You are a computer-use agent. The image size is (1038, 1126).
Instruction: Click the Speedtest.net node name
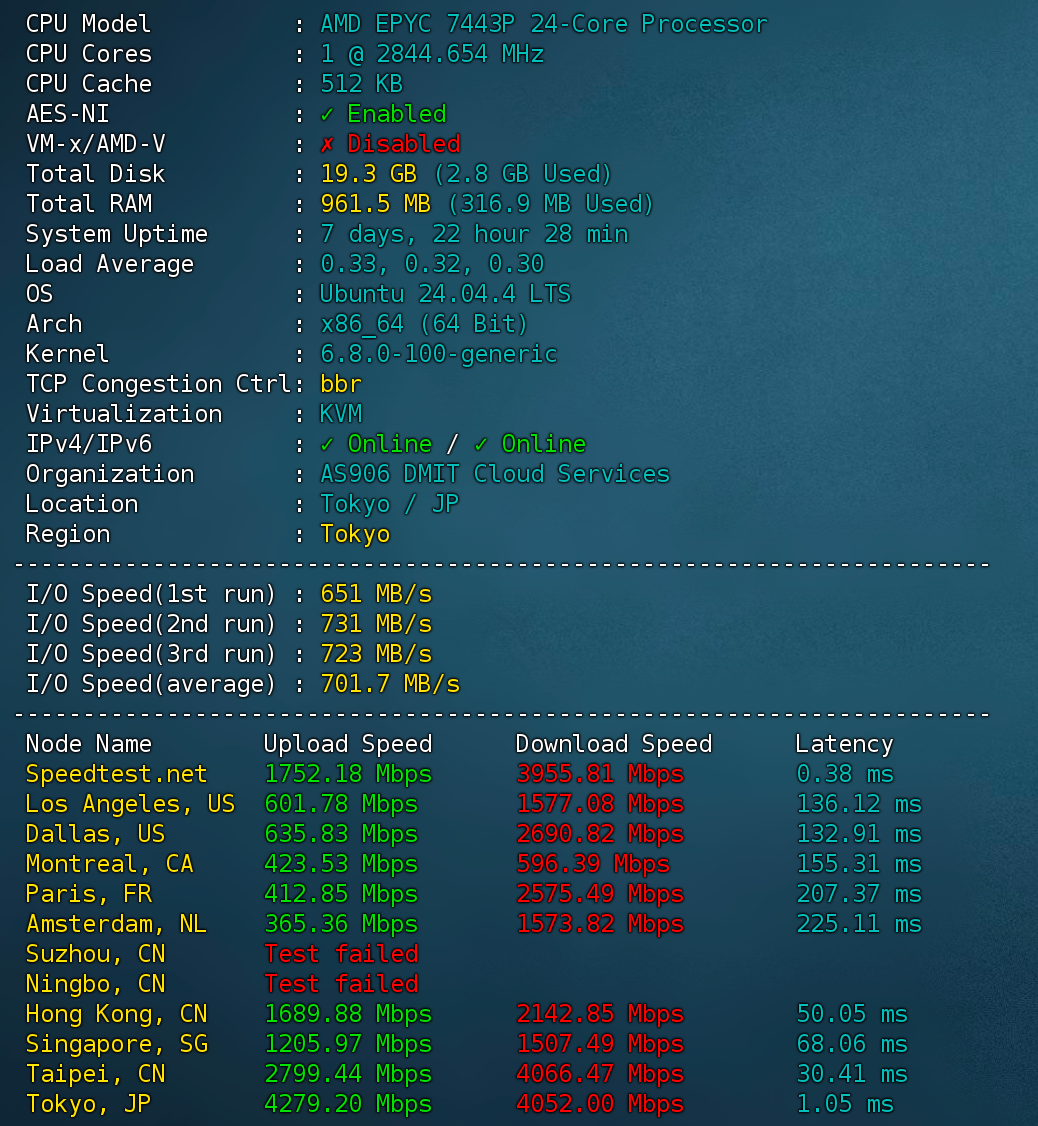coord(116,774)
